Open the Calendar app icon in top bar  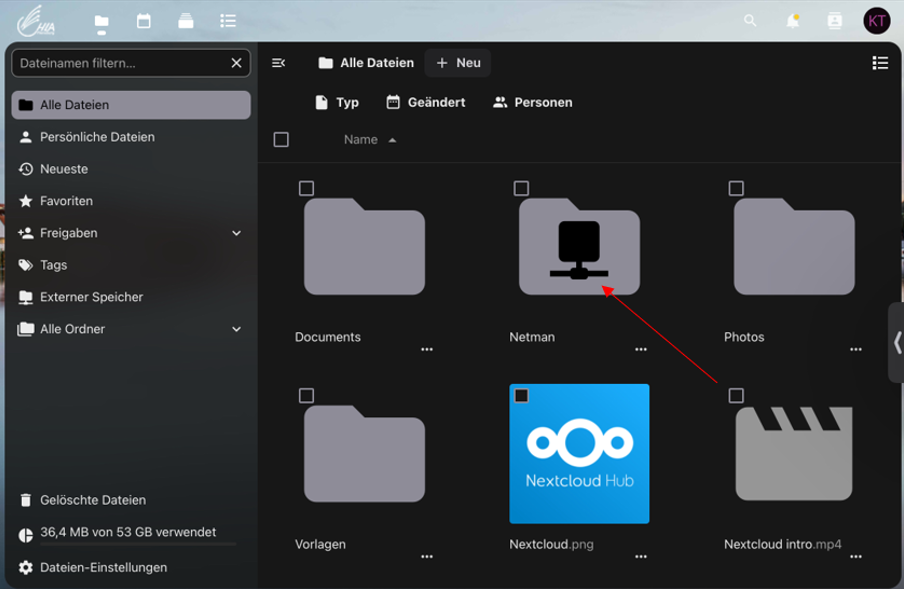[x=144, y=21]
